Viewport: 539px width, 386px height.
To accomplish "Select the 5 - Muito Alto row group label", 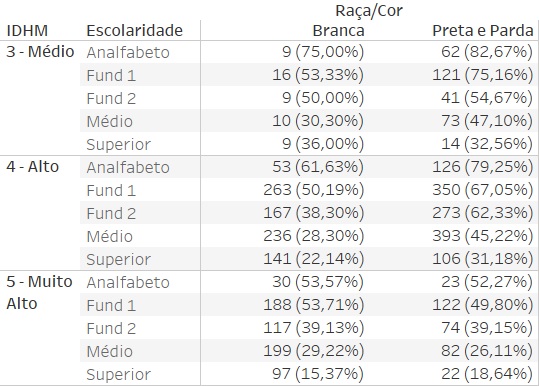I will [39, 293].
